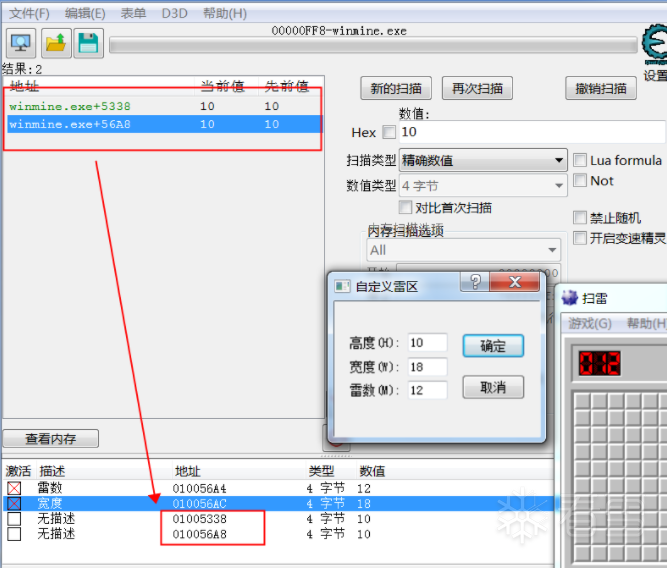Screen dimensions: 667x568
Task: Click address 010056A4 in the table
Action: pyautogui.click(x=200, y=488)
